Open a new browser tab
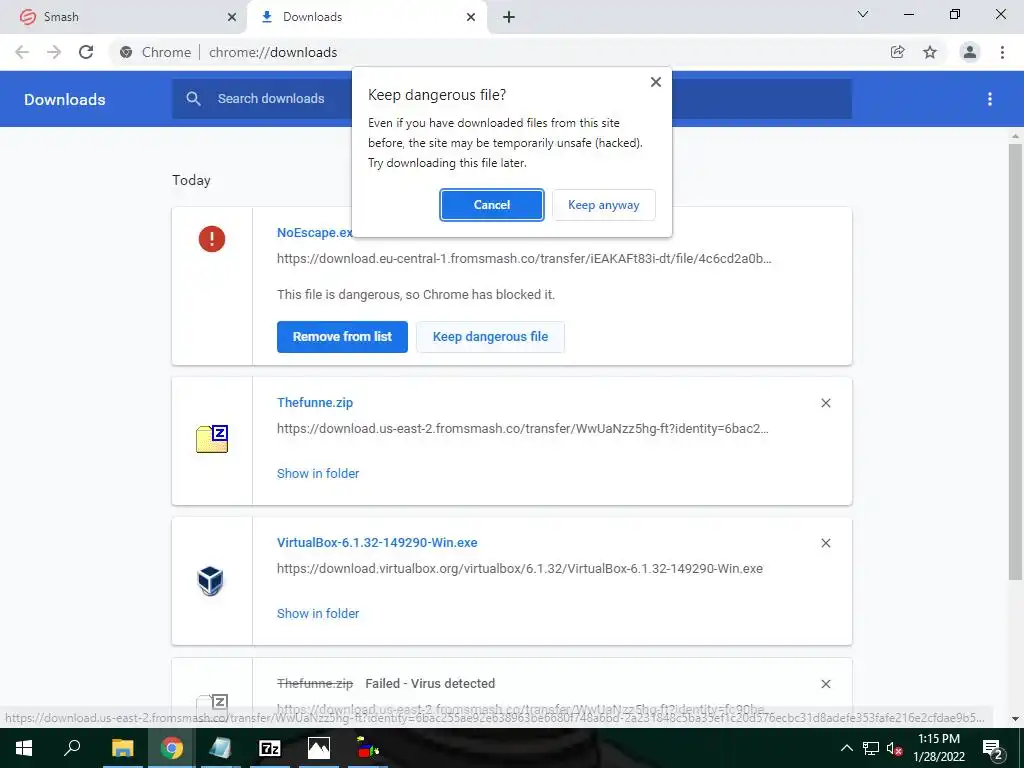The width and height of the screenshot is (1024, 768). click(x=509, y=17)
